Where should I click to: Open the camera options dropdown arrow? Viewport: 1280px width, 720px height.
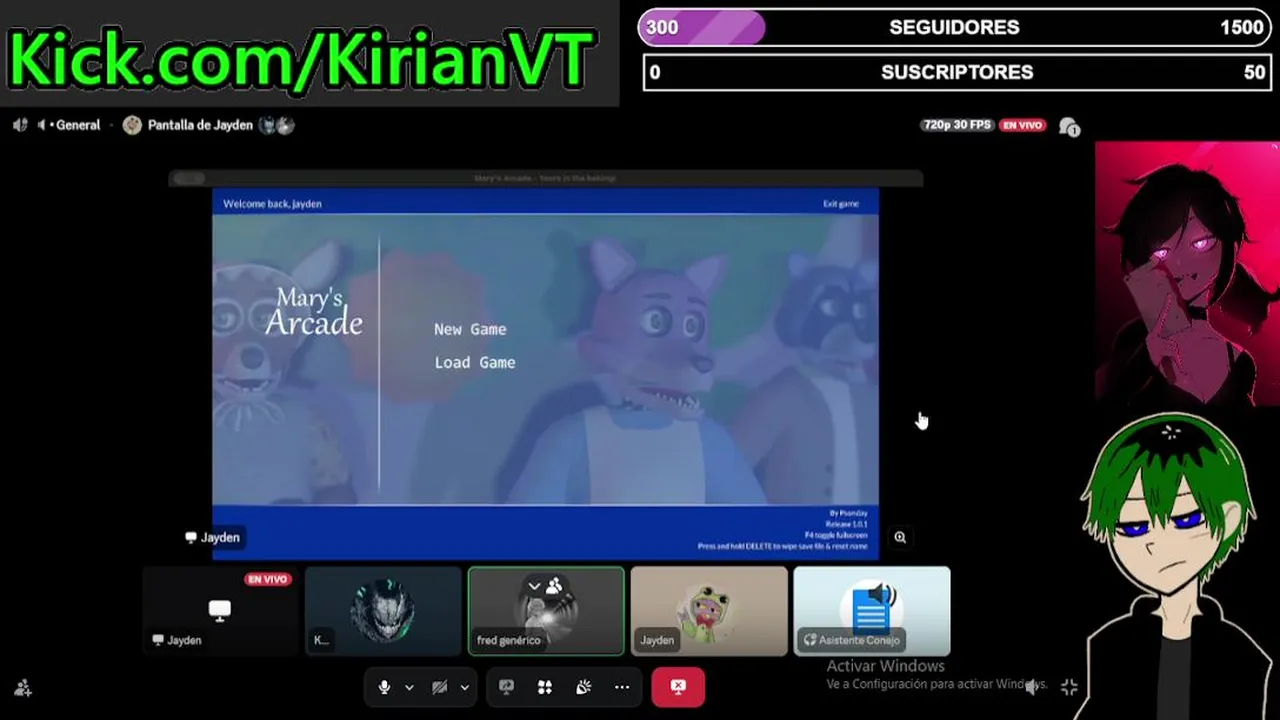pos(464,688)
